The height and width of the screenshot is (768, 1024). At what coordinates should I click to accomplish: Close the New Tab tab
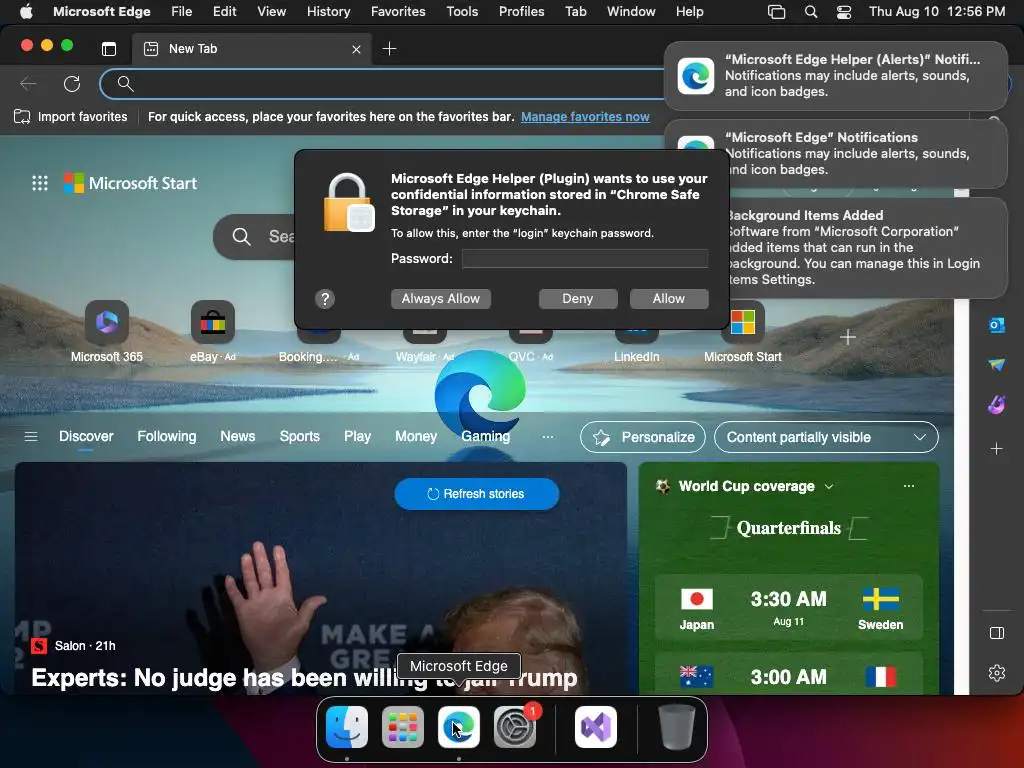356,49
